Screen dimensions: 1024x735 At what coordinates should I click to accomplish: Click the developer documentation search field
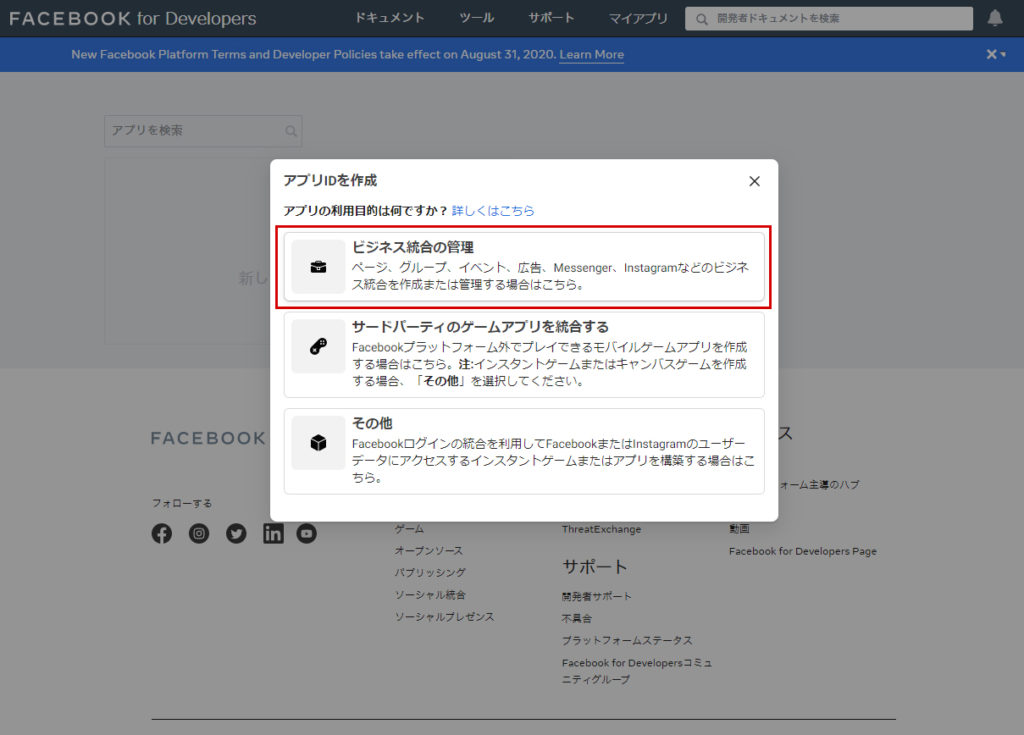(830, 18)
